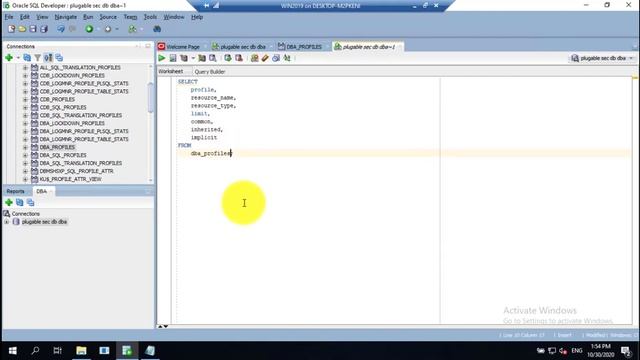
Task: Click the Refresh icon in Connections panel
Action: point(27,58)
